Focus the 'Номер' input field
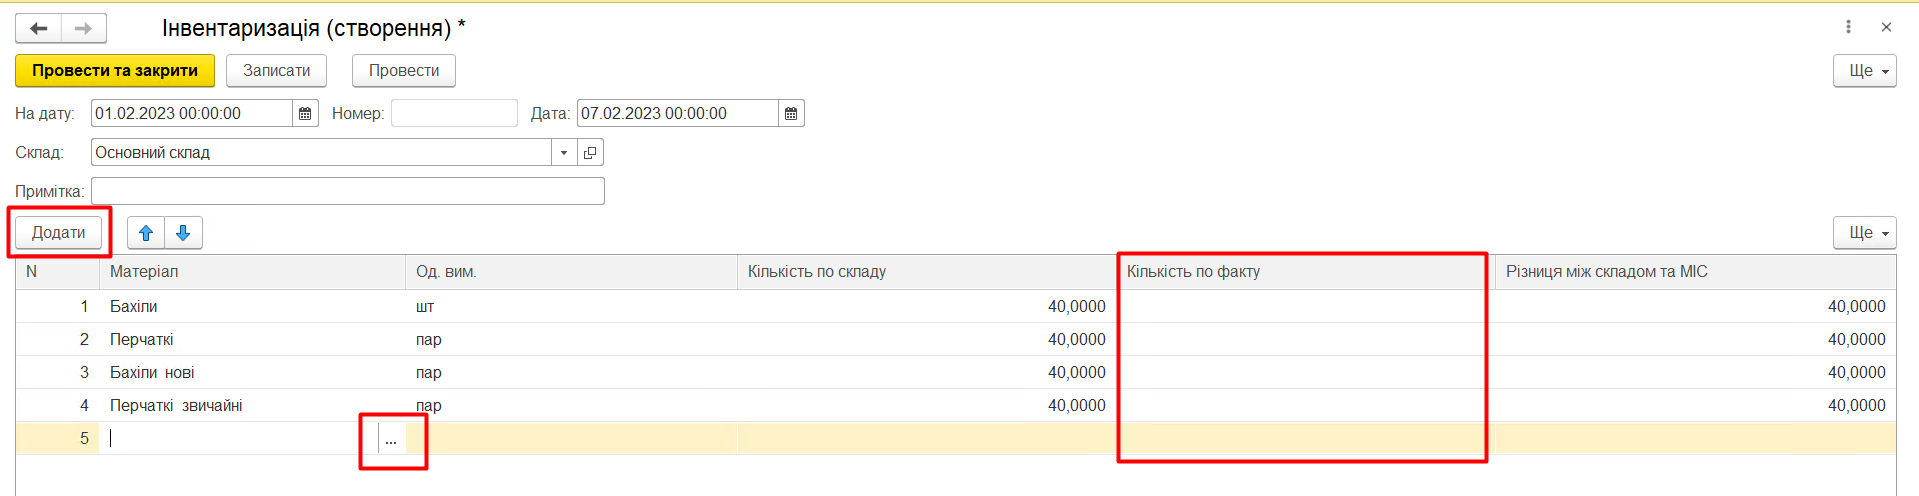 (454, 114)
